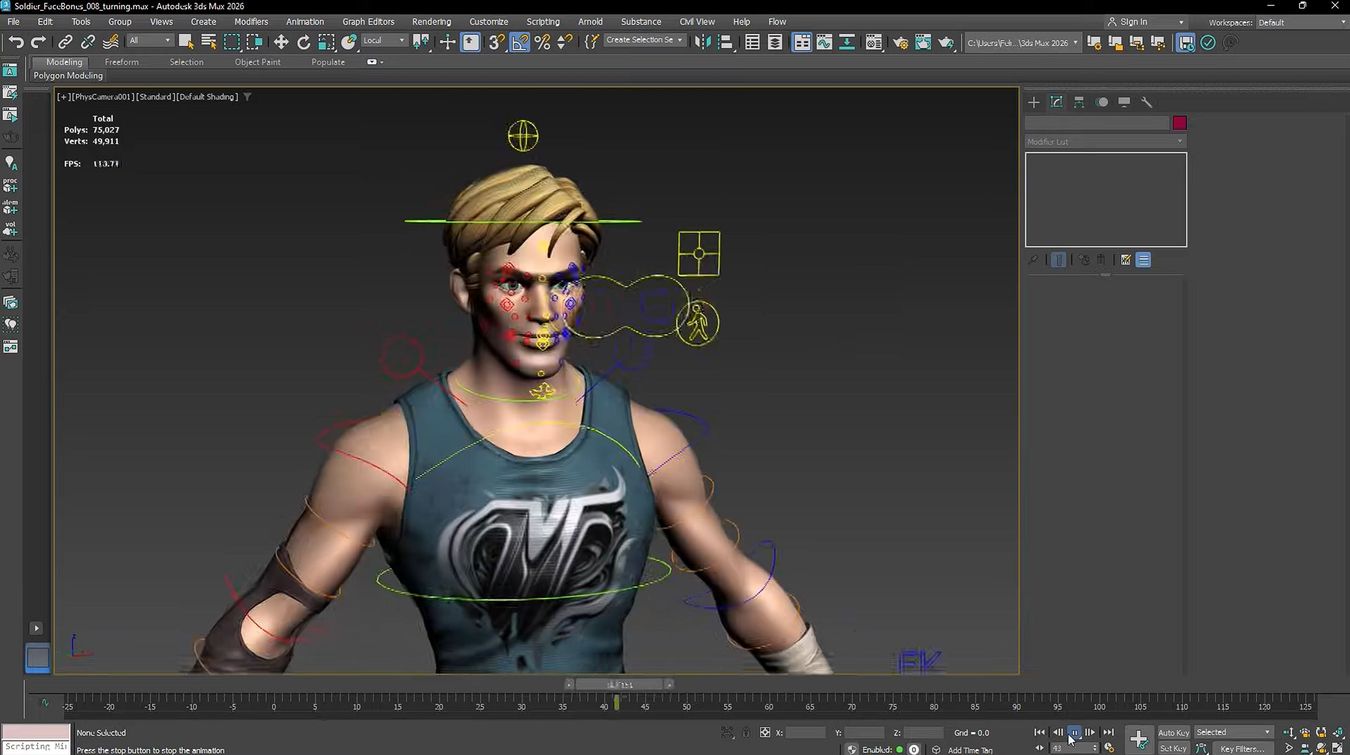Screen dimensions: 1350x755
Task: Open the Utilities wrench panel tab
Action: [x=1147, y=102]
